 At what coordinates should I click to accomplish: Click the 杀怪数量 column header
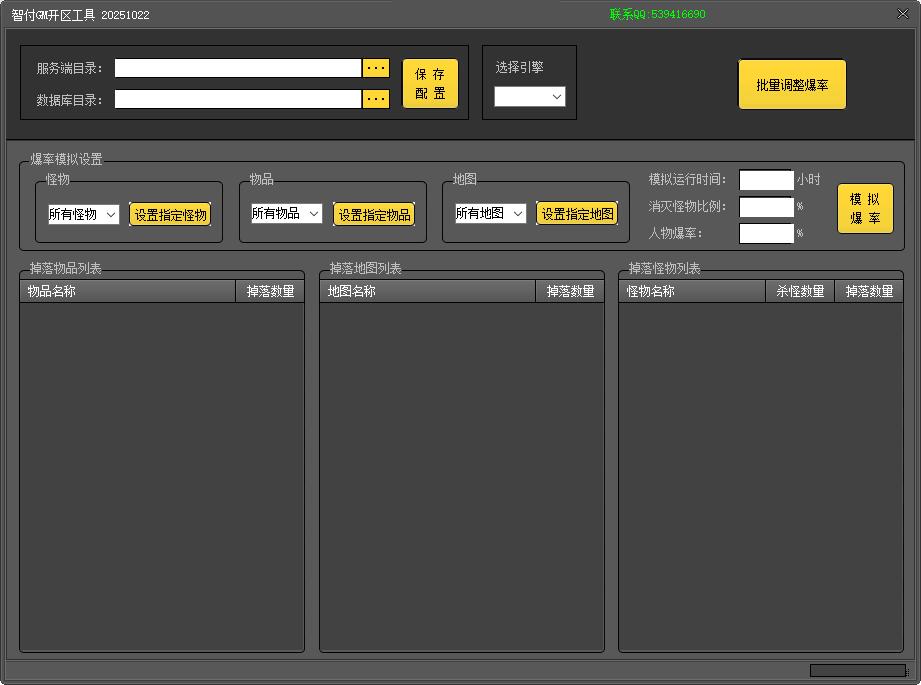tap(800, 291)
